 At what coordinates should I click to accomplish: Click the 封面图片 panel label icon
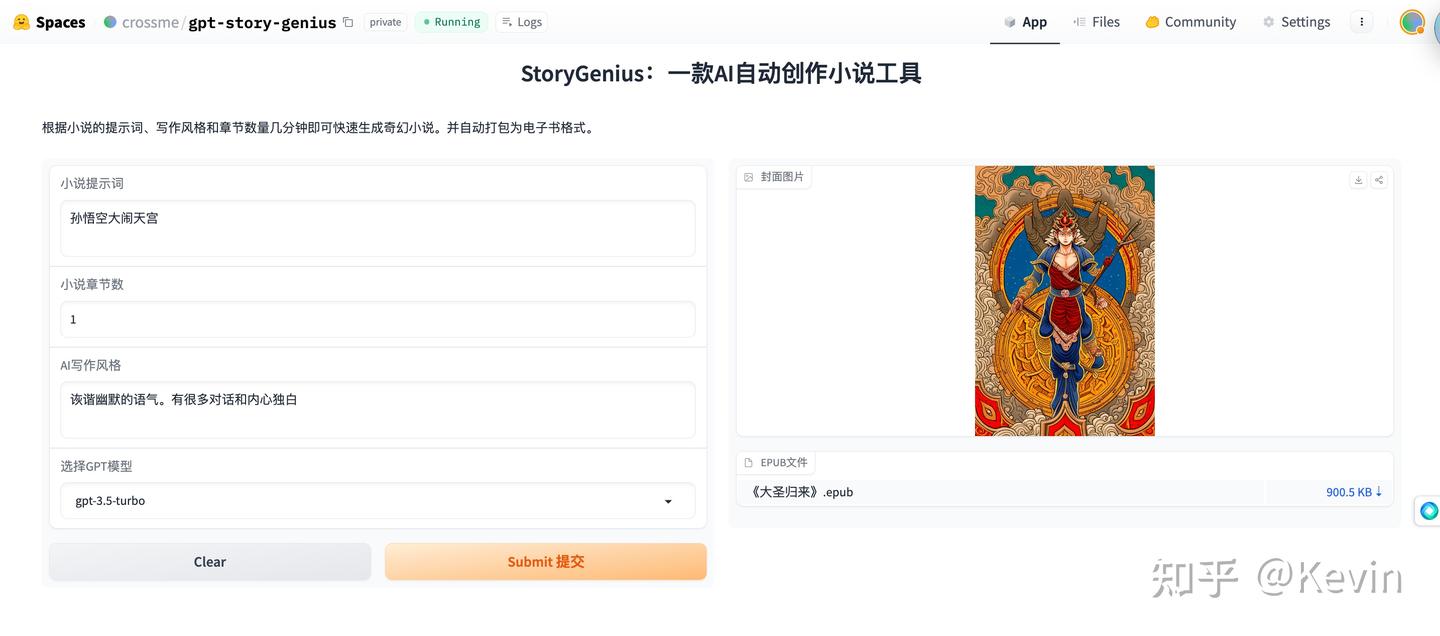[748, 176]
